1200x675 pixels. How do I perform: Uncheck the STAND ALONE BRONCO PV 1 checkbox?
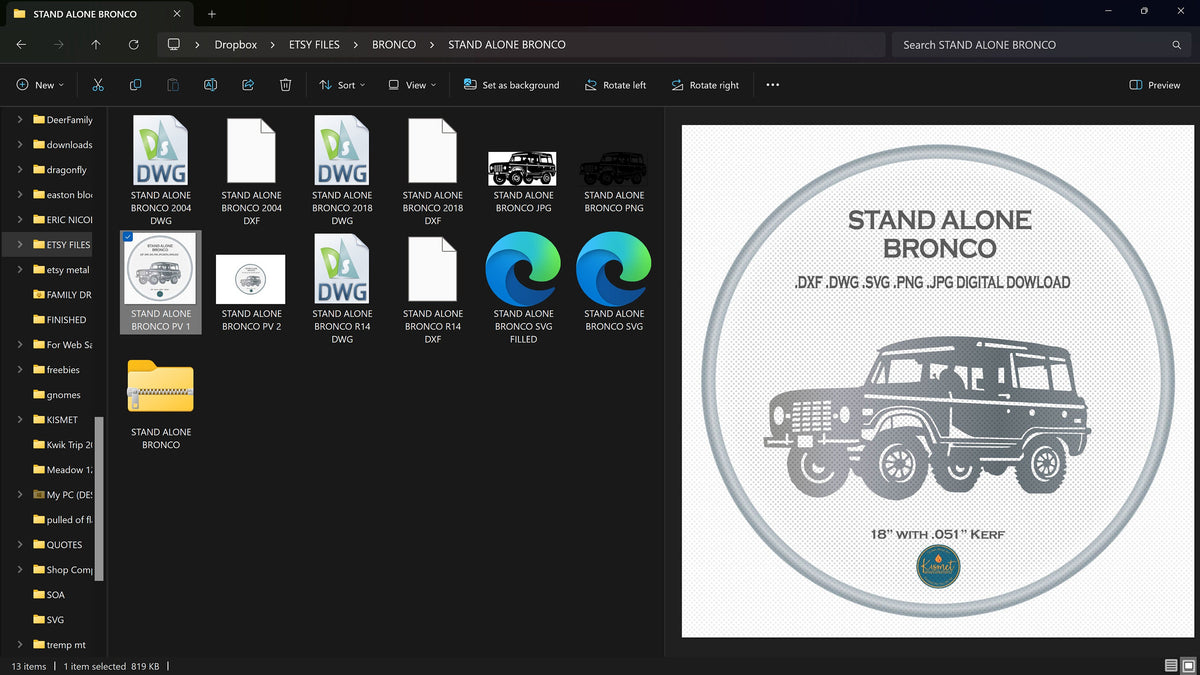point(128,237)
